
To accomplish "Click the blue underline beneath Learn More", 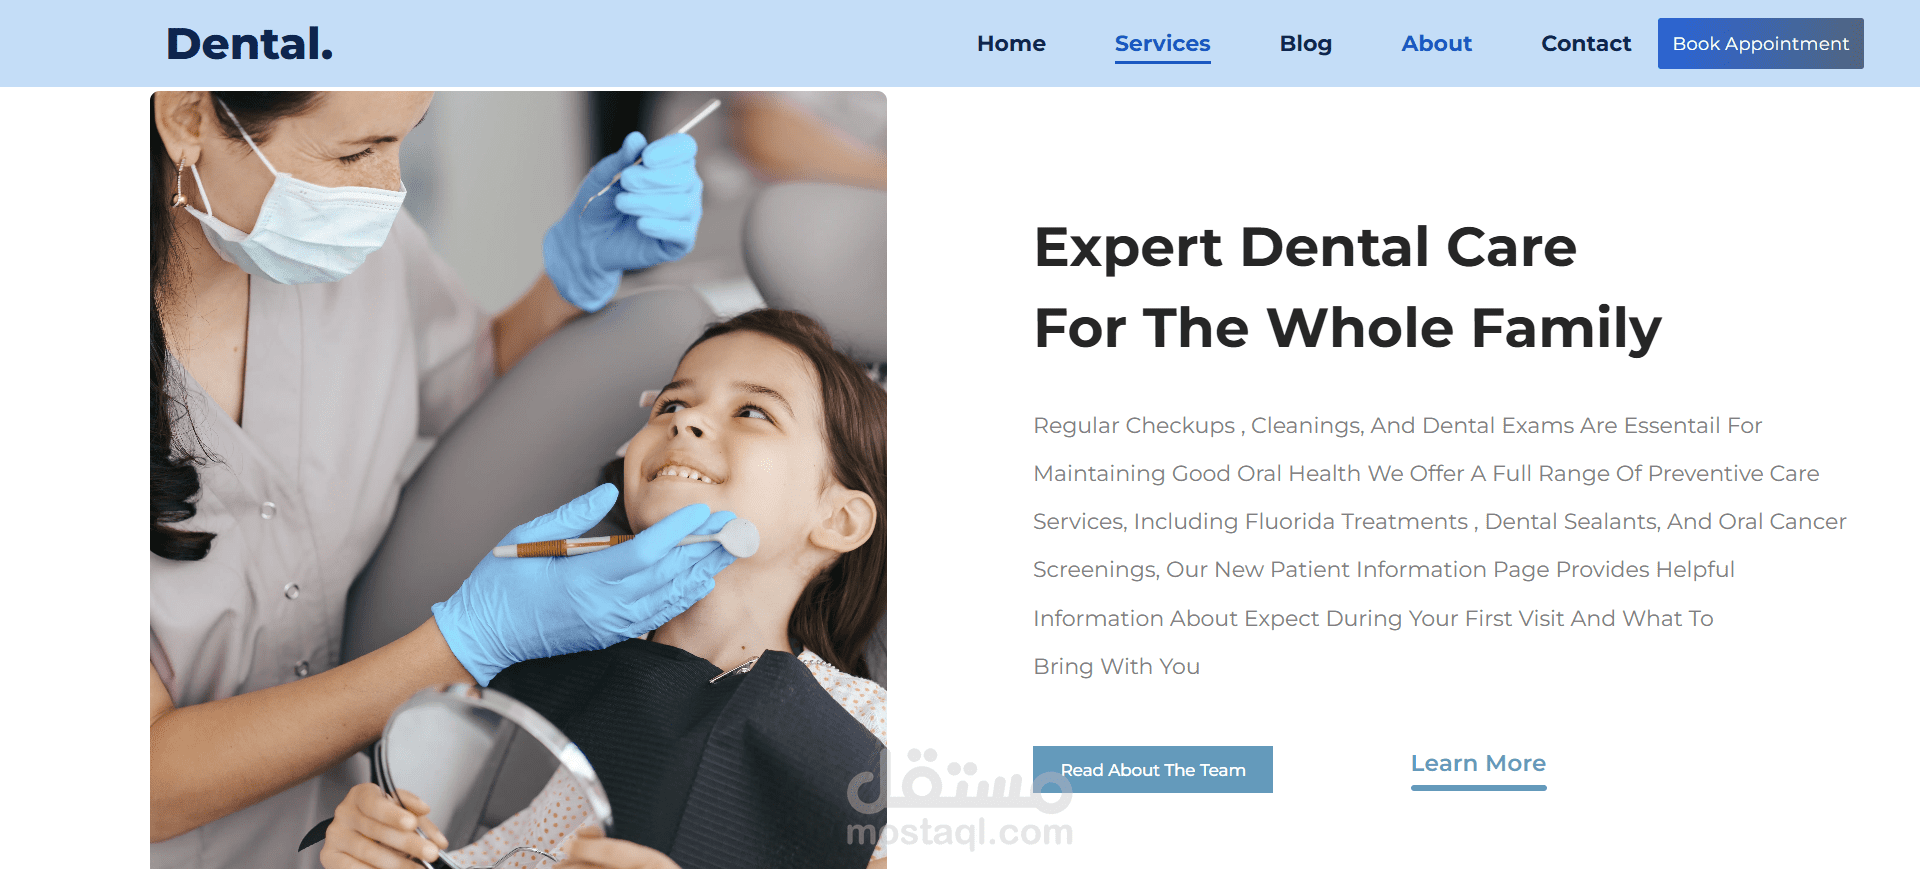I will (1478, 788).
